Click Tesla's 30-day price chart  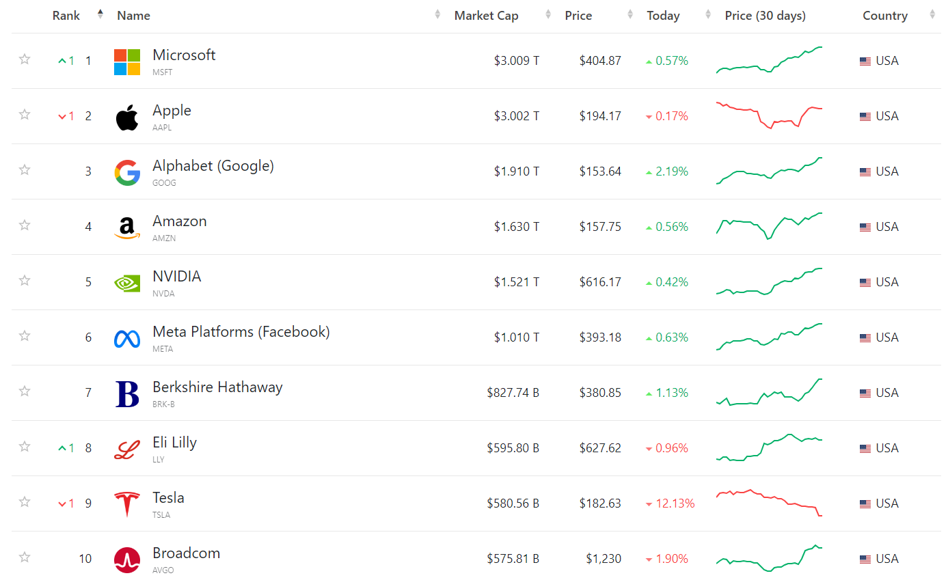point(769,502)
